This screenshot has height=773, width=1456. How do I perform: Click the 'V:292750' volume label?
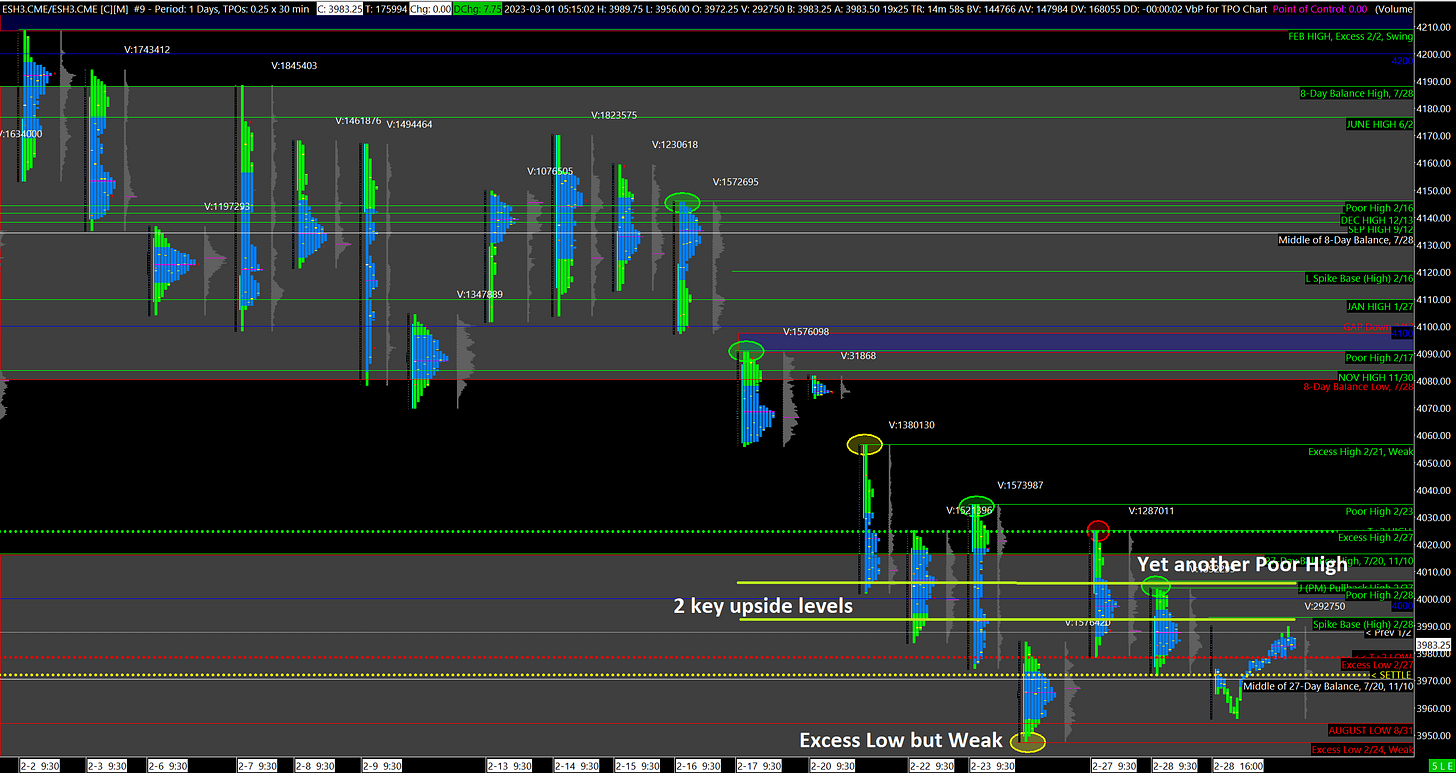click(1325, 606)
